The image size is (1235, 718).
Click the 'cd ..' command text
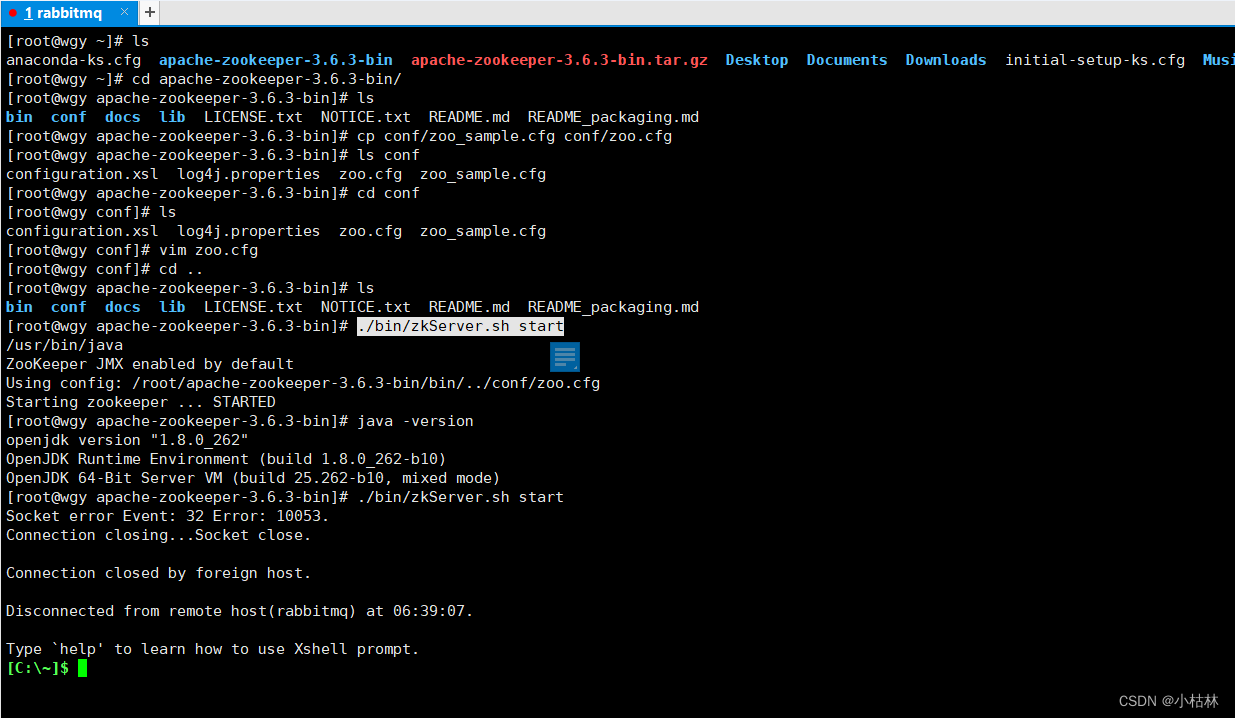click(181, 269)
